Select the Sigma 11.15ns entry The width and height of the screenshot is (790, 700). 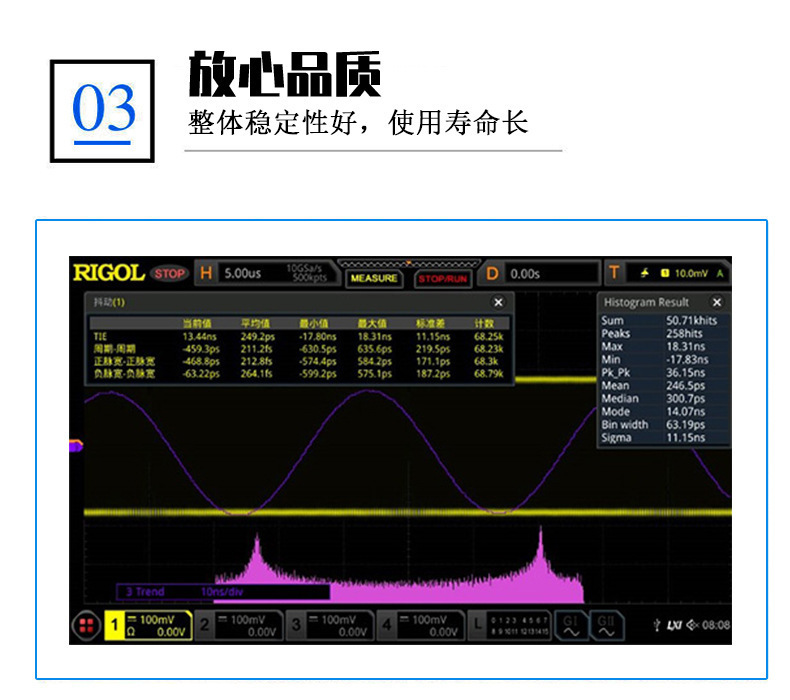(x=664, y=438)
